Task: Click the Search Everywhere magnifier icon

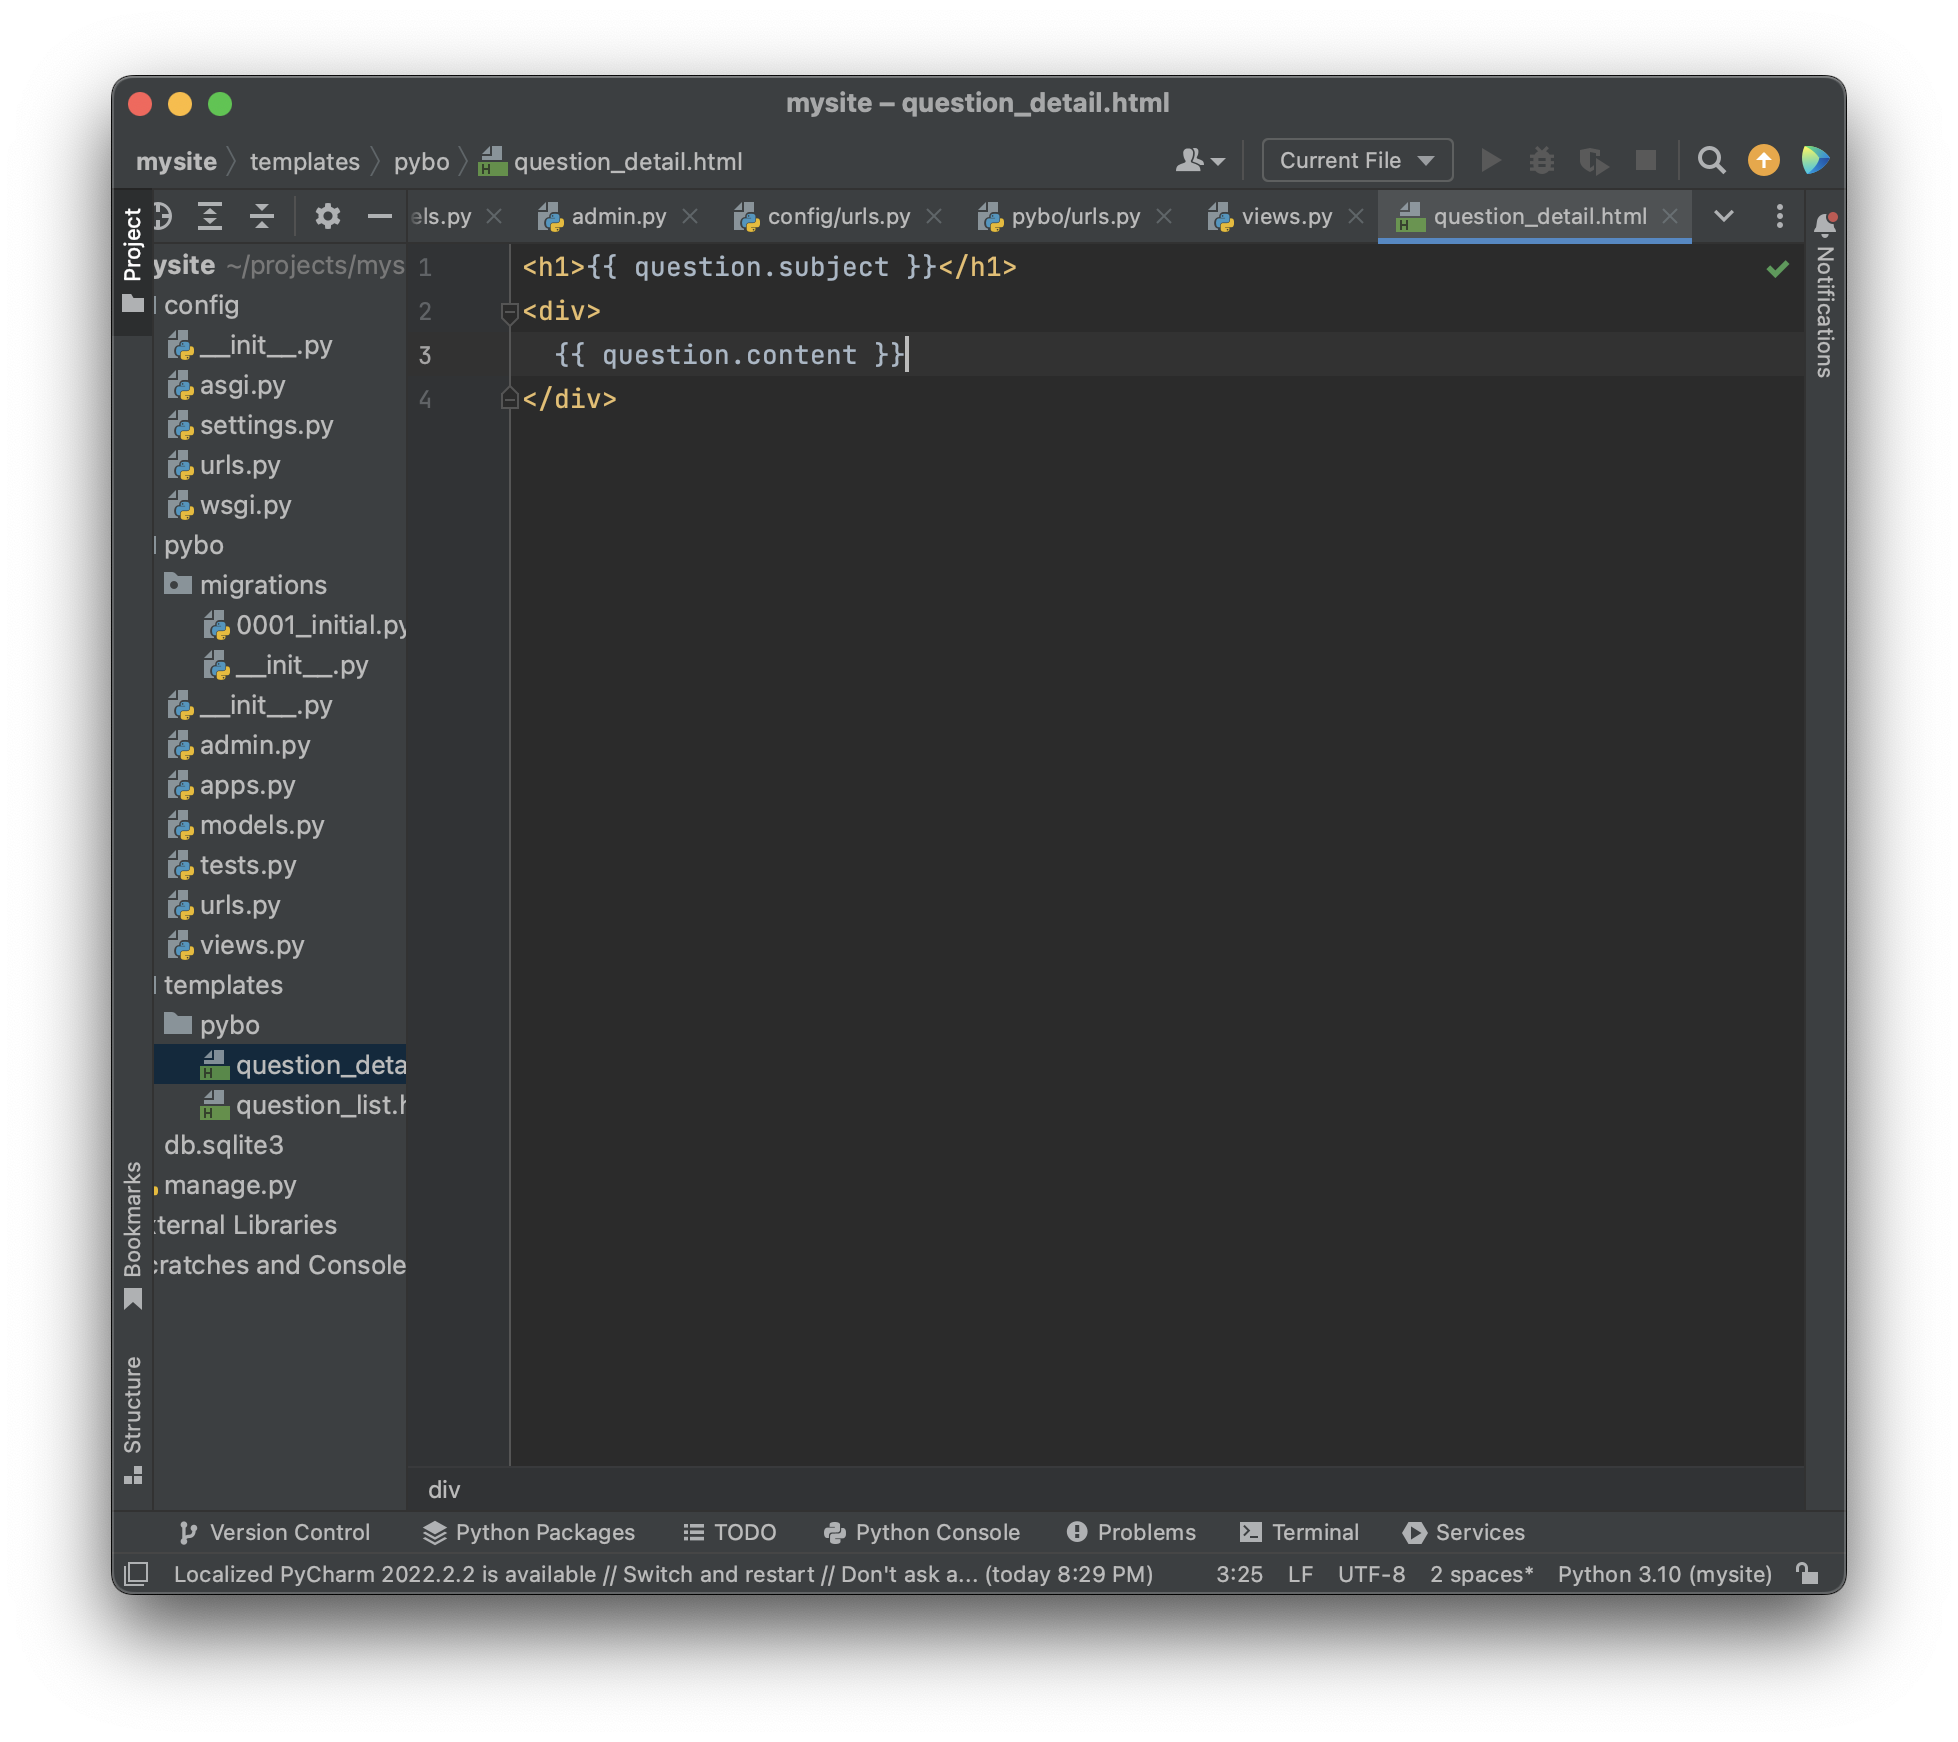Action: 1711,161
